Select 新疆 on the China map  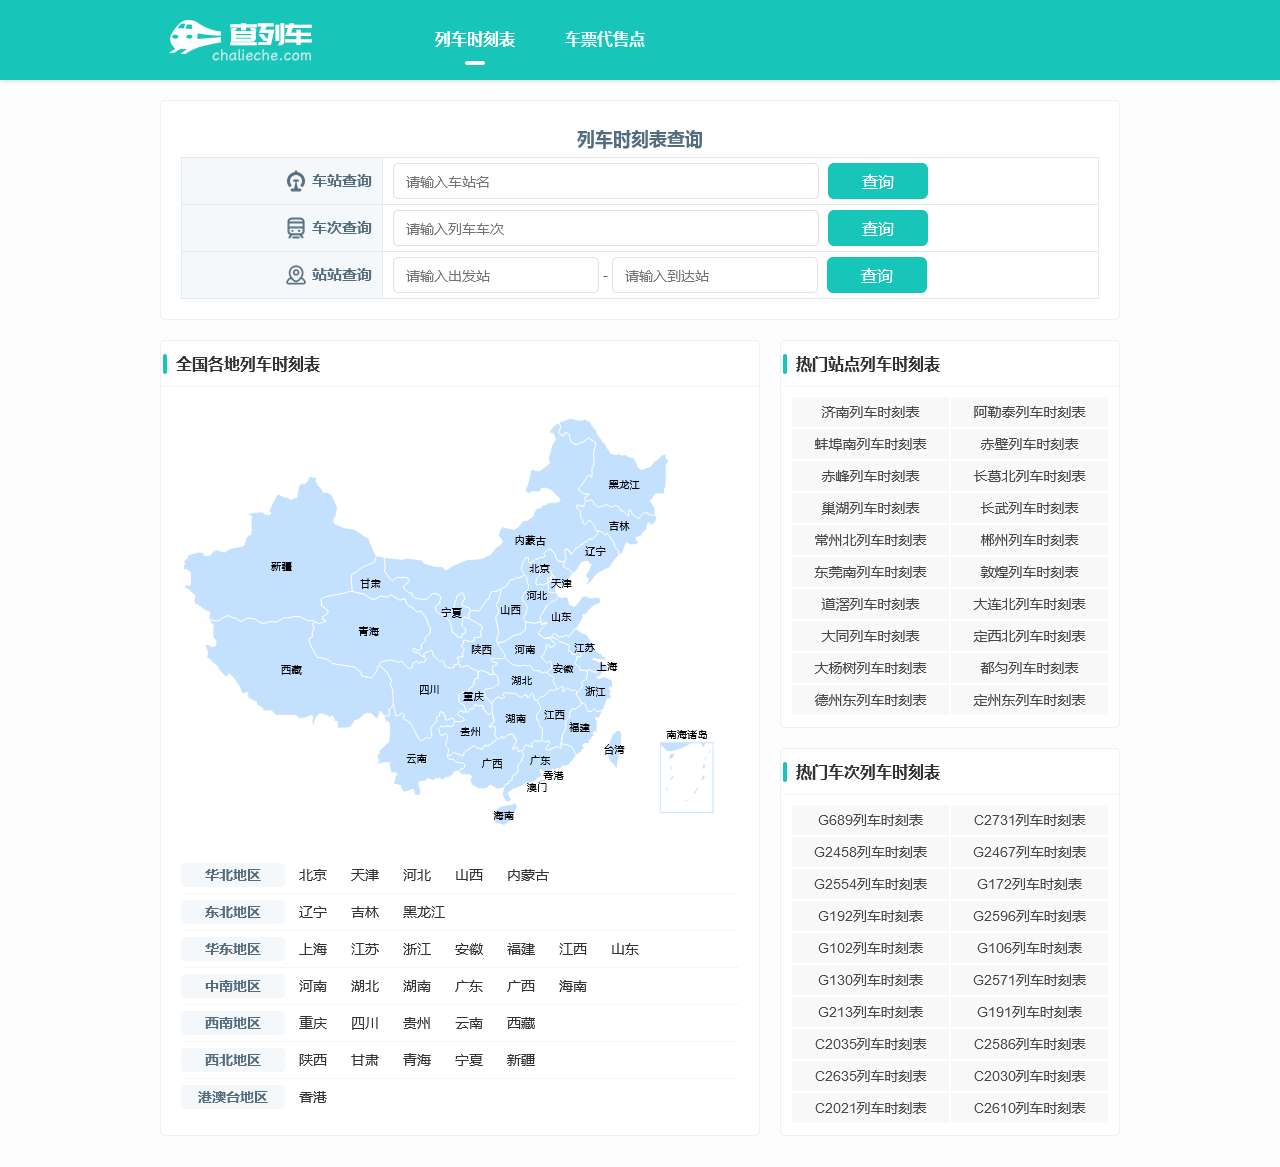click(x=281, y=566)
